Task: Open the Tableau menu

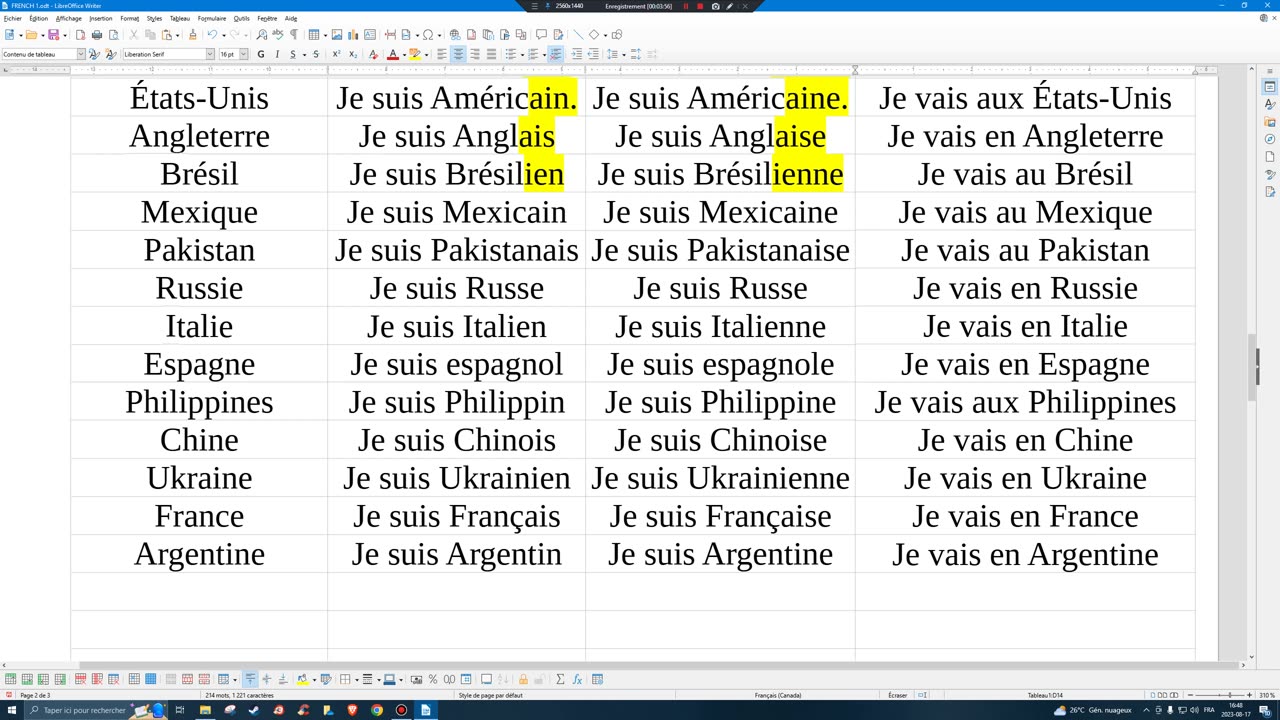Action: click(180, 18)
